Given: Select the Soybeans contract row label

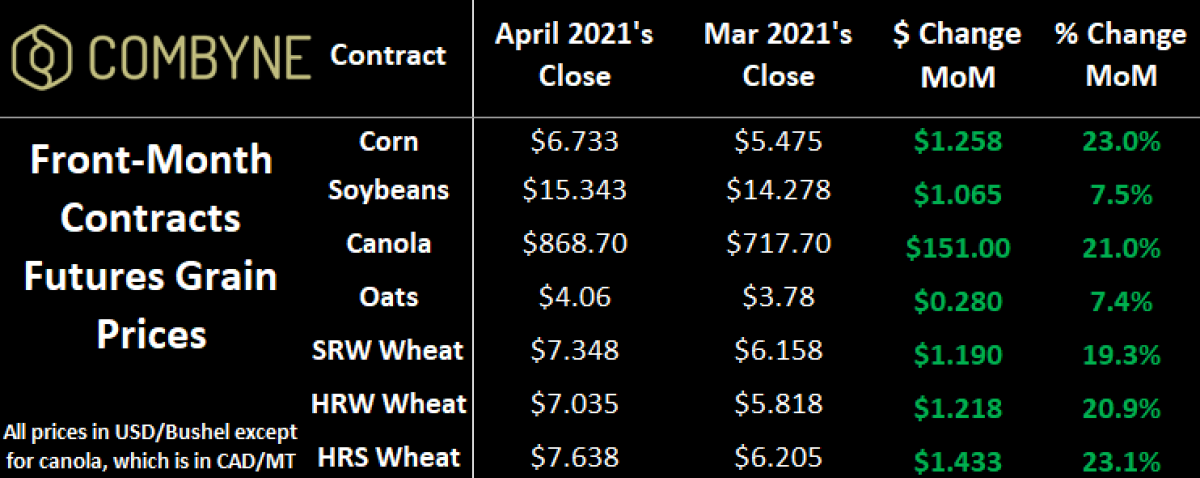Looking at the screenshot, I should 388,191.
